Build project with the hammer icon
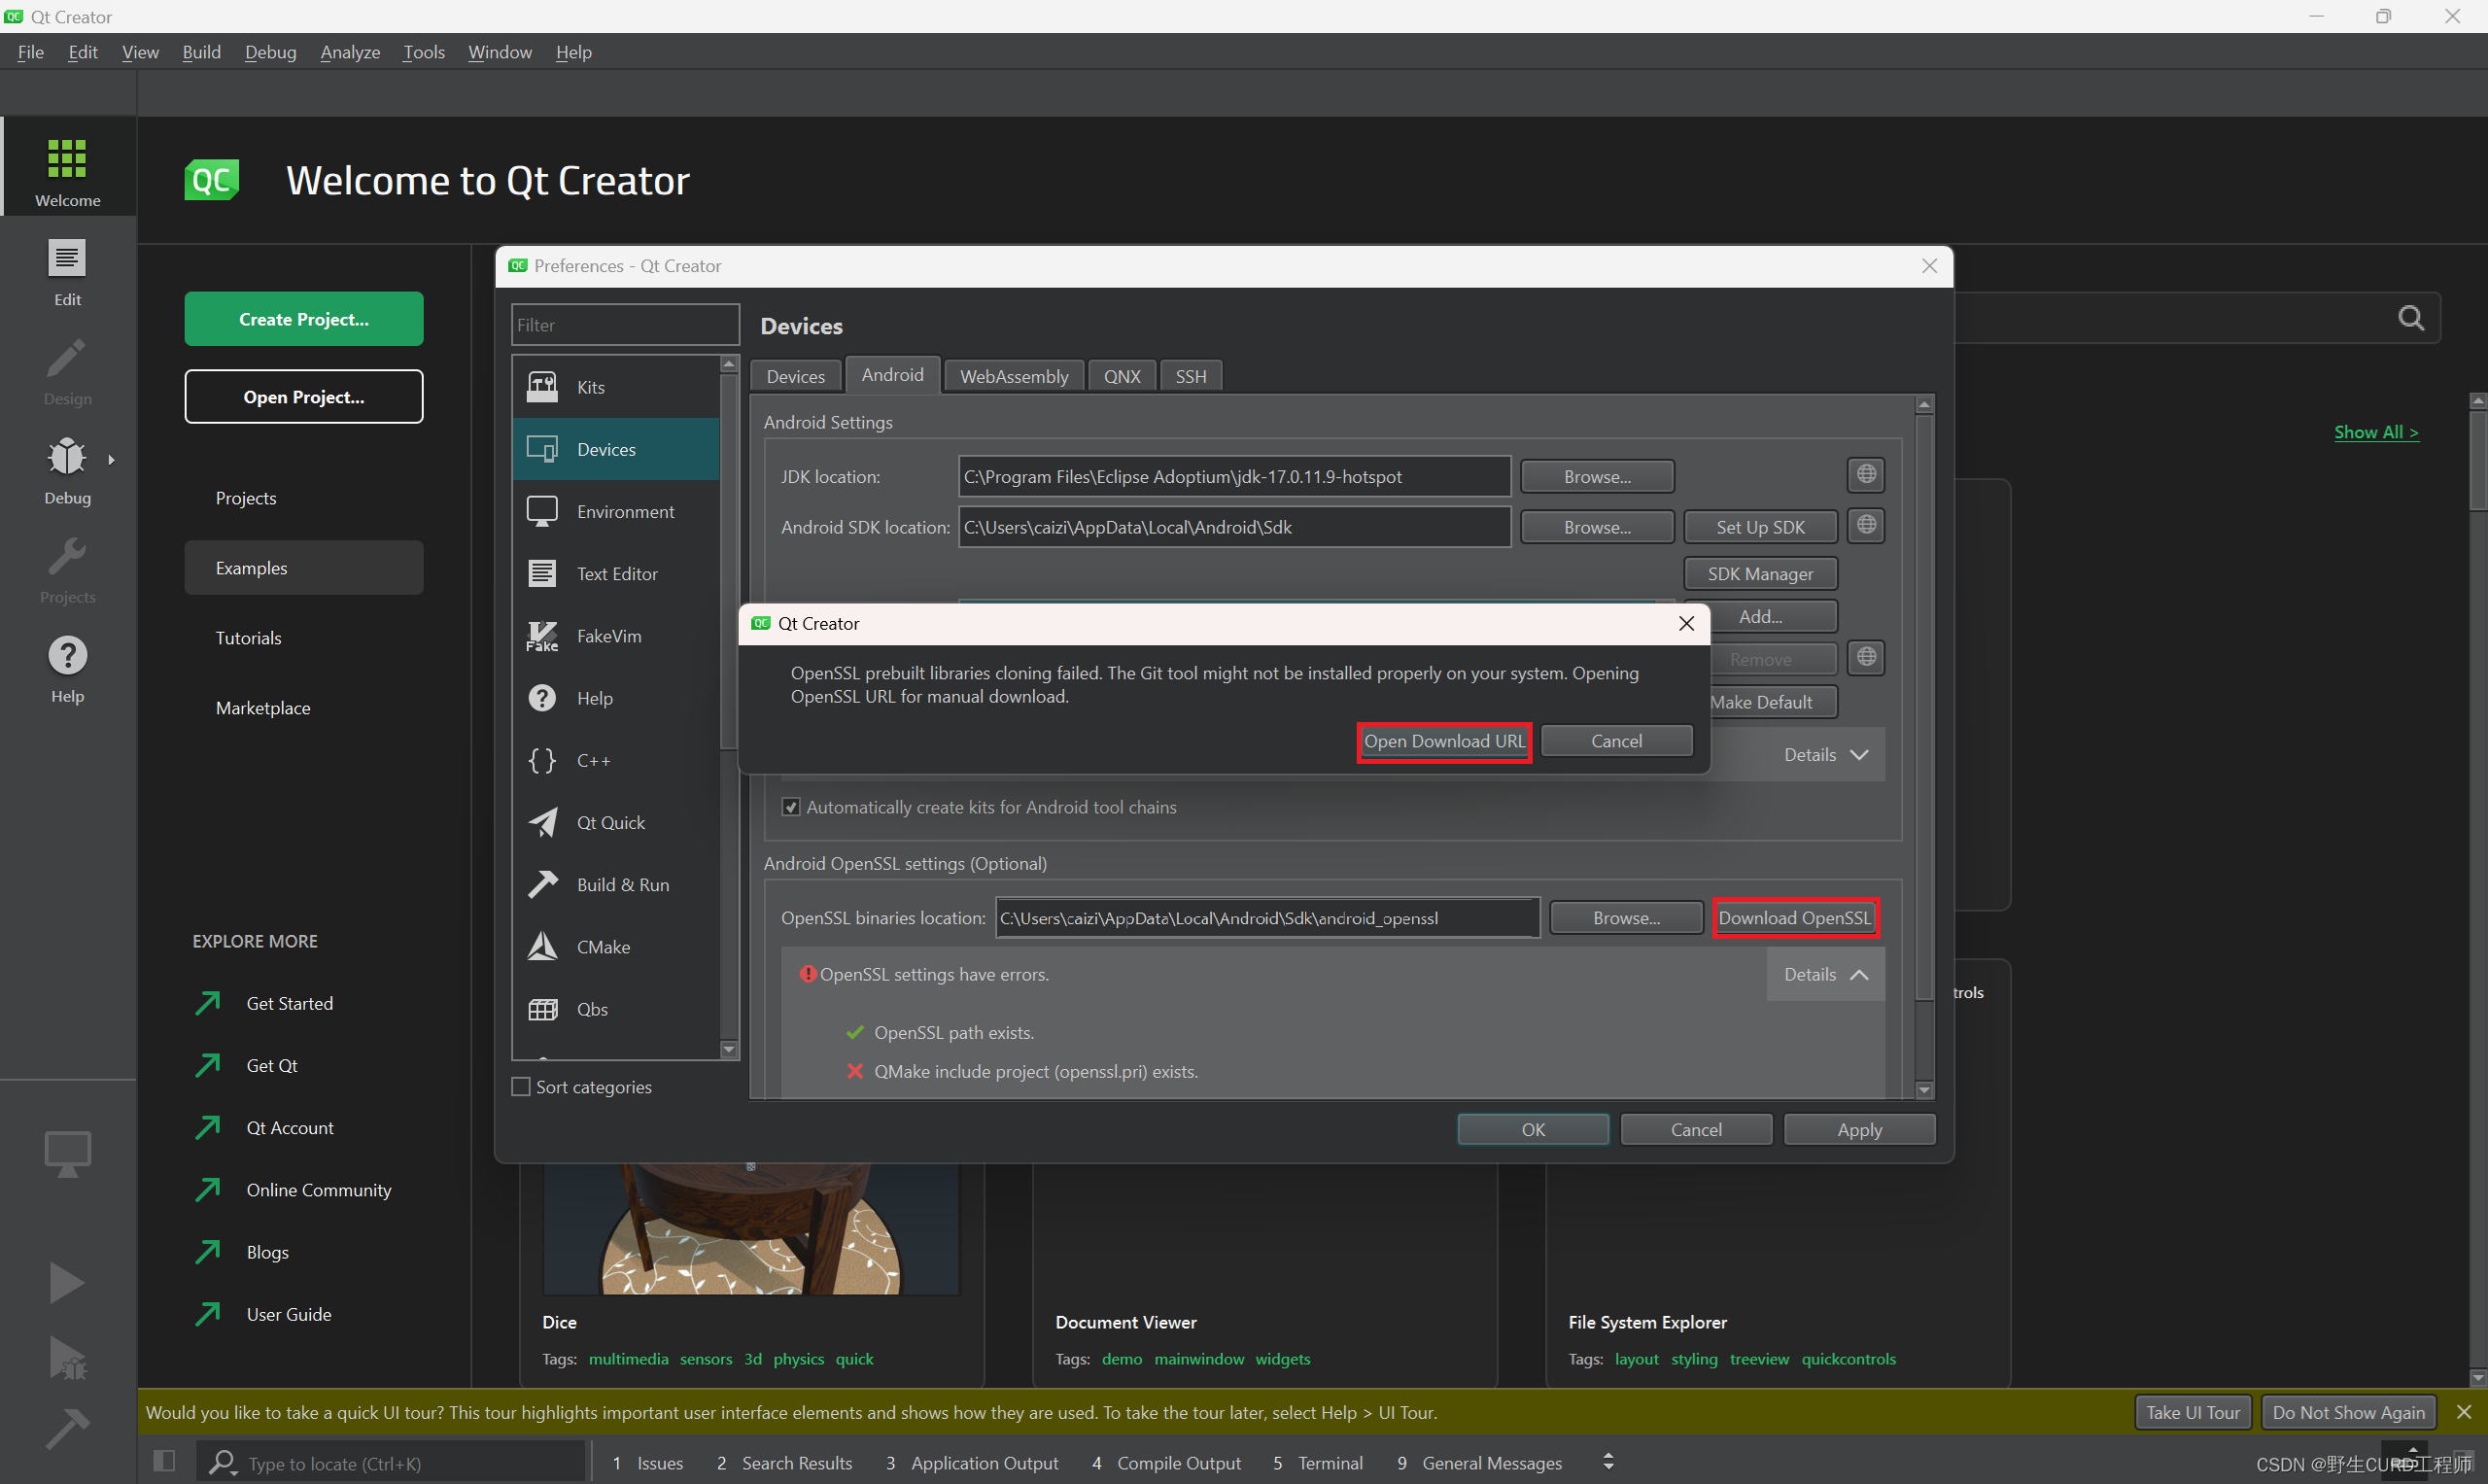Image resolution: width=2488 pixels, height=1484 pixels. (x=67, y=1428)
